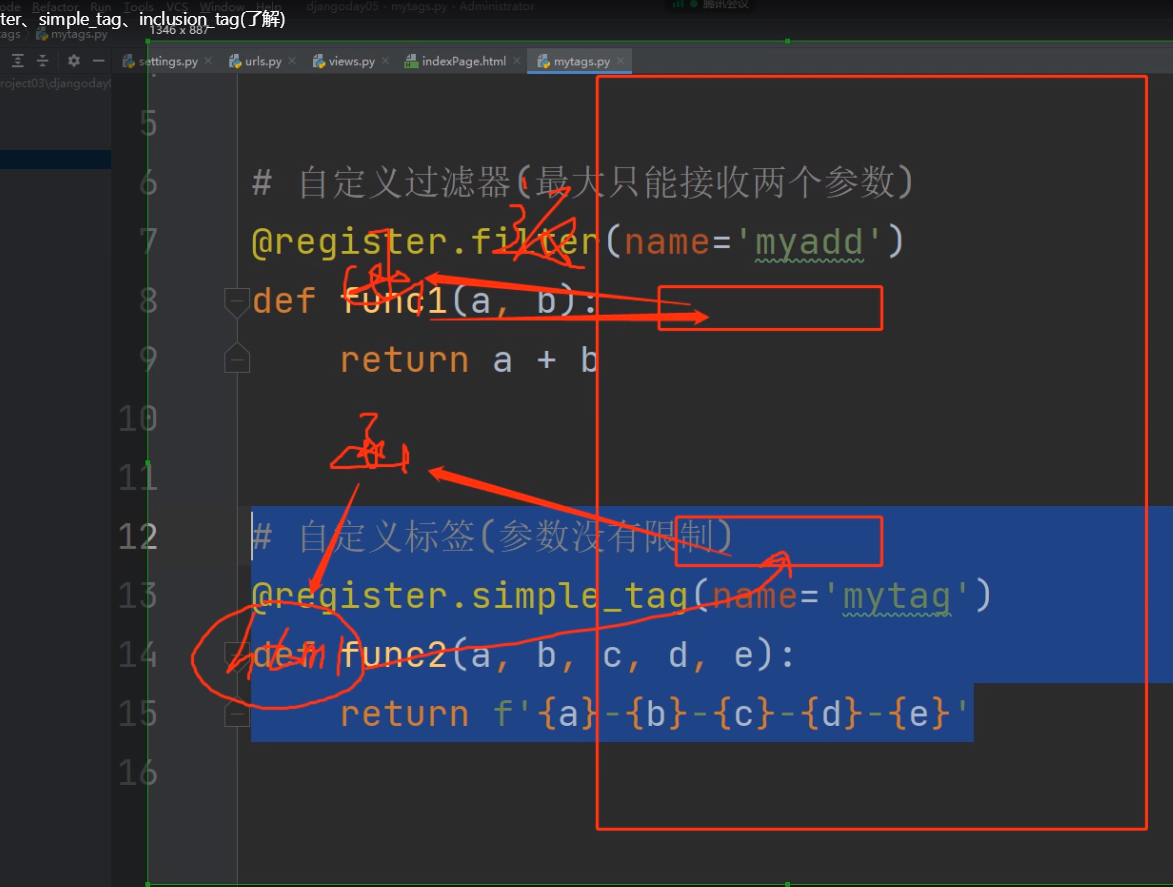Viewport: 1173px width, 887px height.
Task: Open the Help menu
Action: pyautogui.click(x=269, y=7)
